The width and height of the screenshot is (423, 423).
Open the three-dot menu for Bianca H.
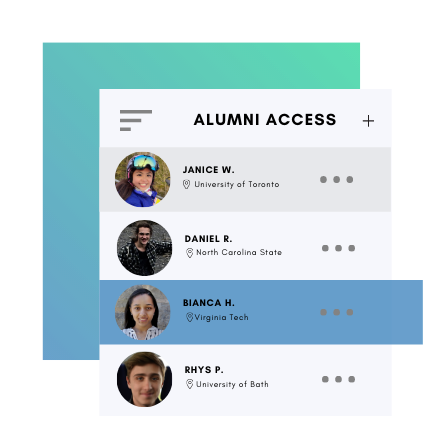tap(336, 312)
